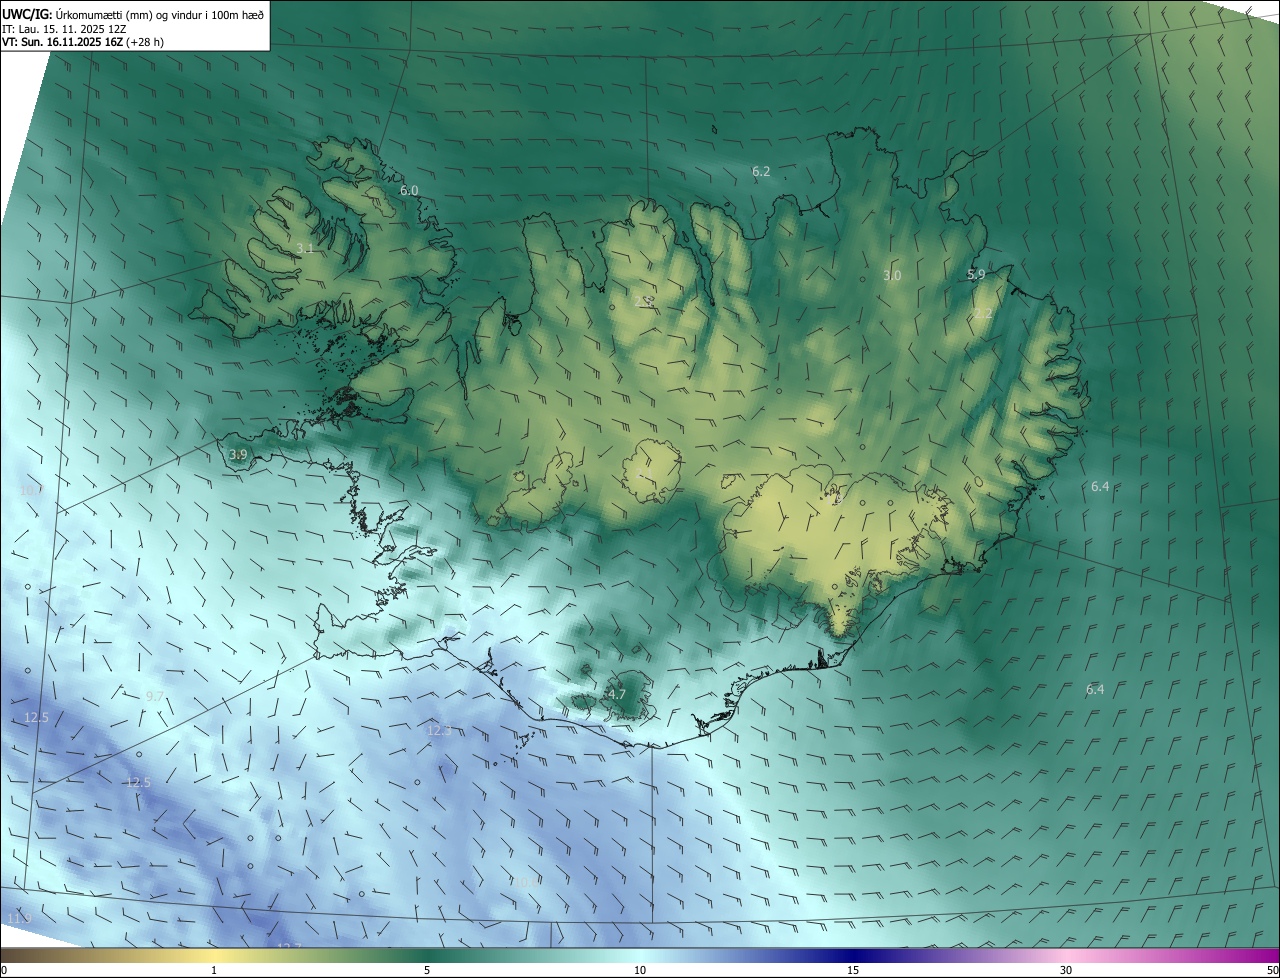Click the 5.9 value label in the northeast
The image size is (1280, 978).
click(x=976, y=274)
